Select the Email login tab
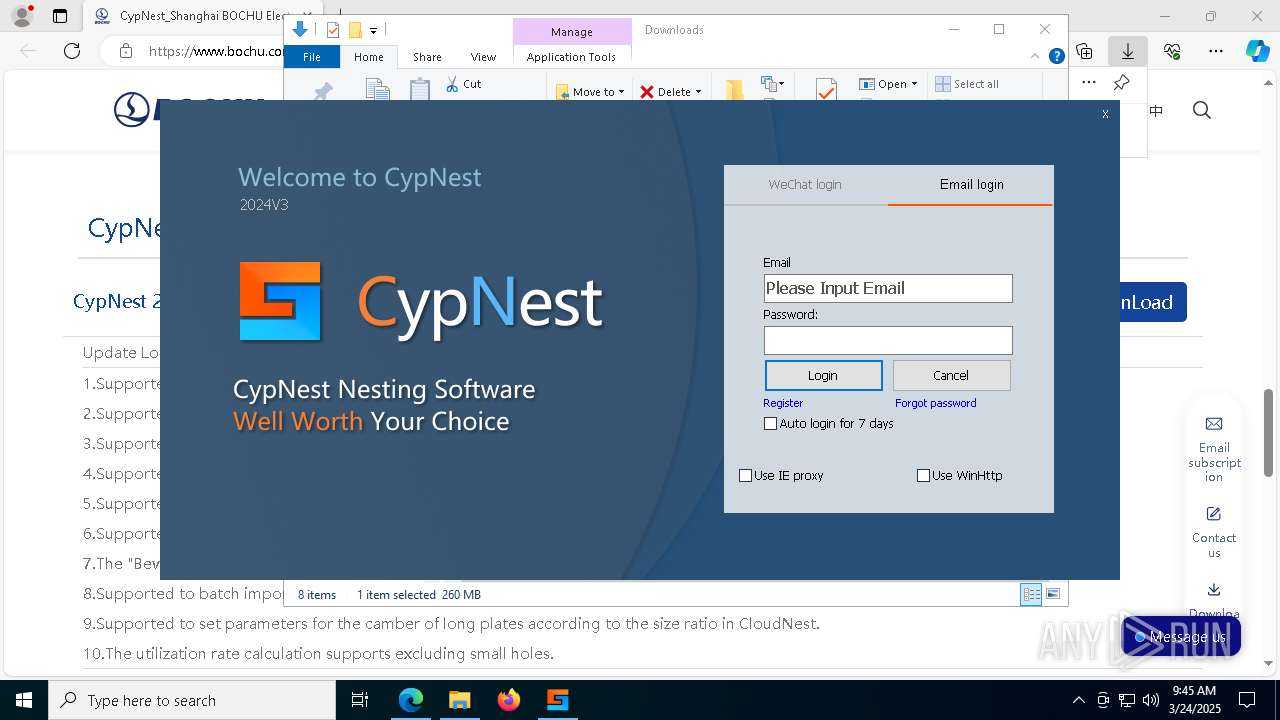Image resolution: width=1280 pixels, height=720 pixels. [x=971, y=185]
